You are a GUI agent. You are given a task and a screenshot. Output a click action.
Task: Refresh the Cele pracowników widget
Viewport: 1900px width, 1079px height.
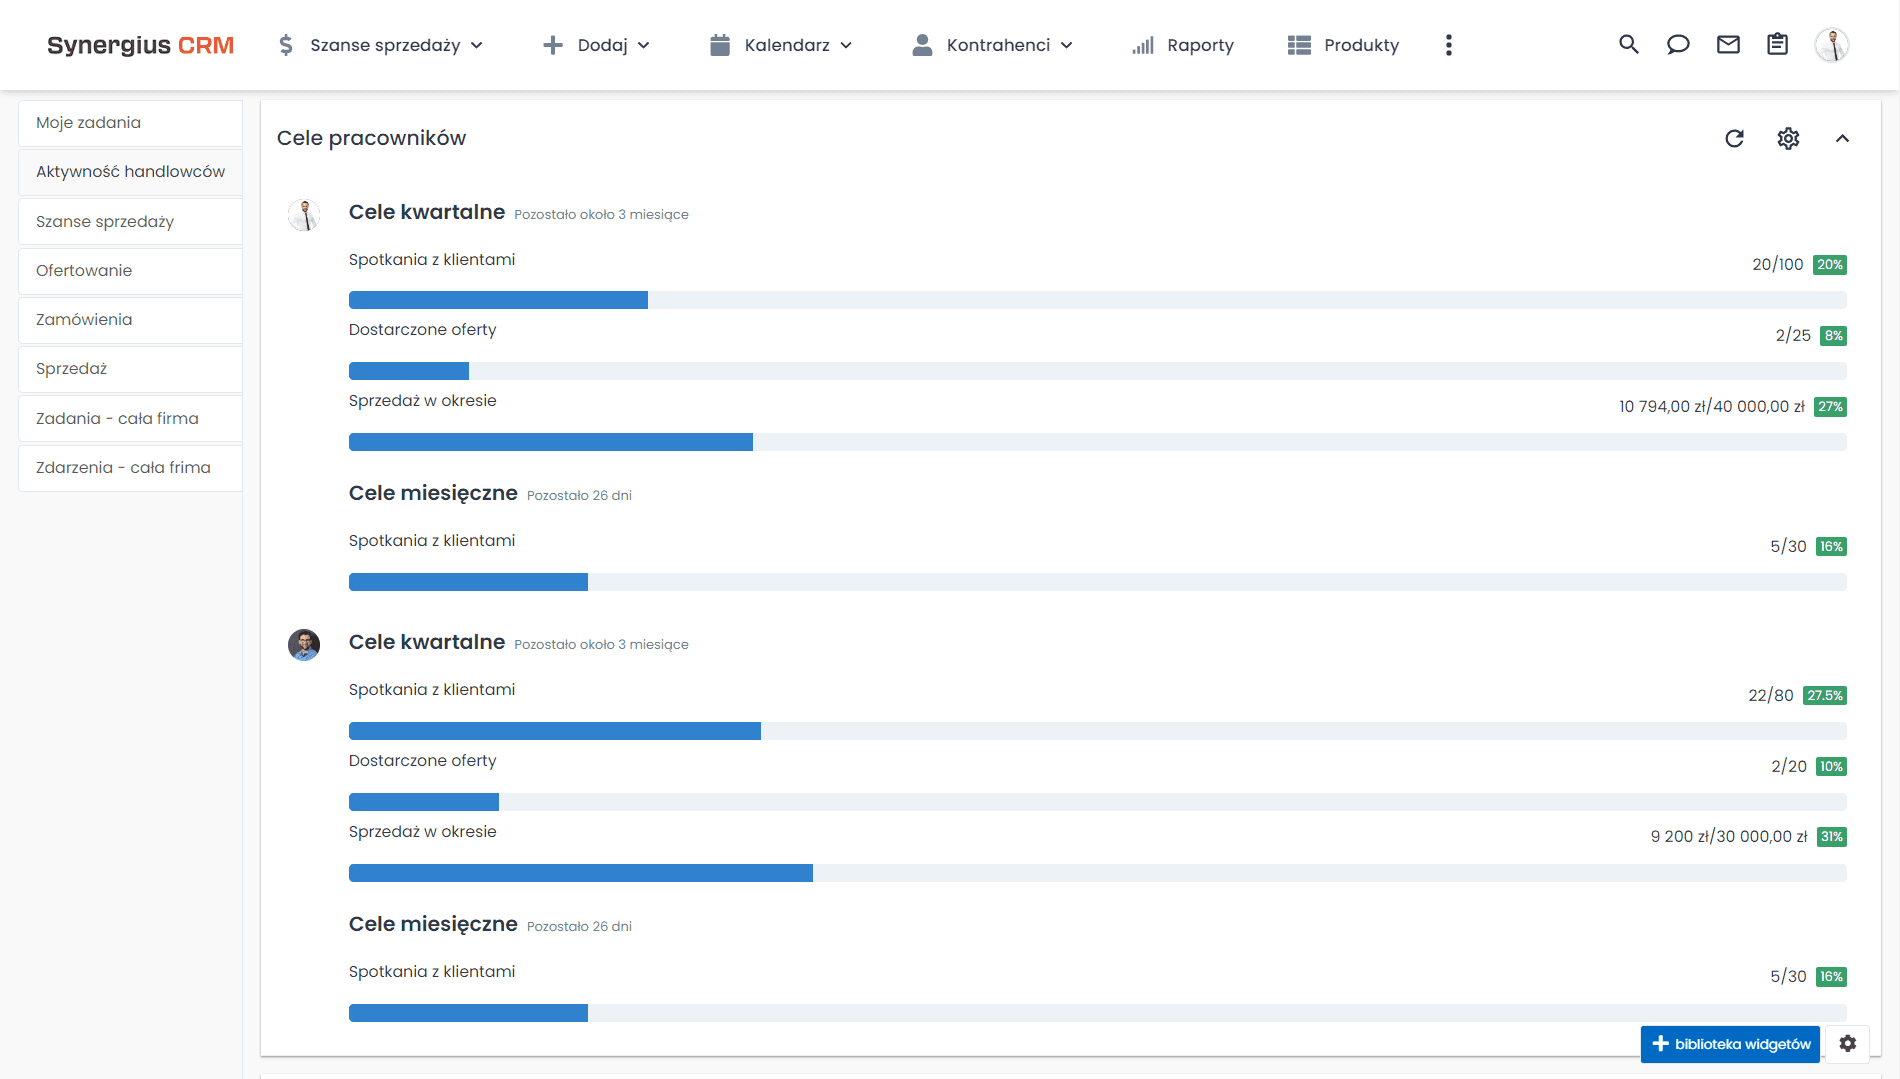(1734, 139)
